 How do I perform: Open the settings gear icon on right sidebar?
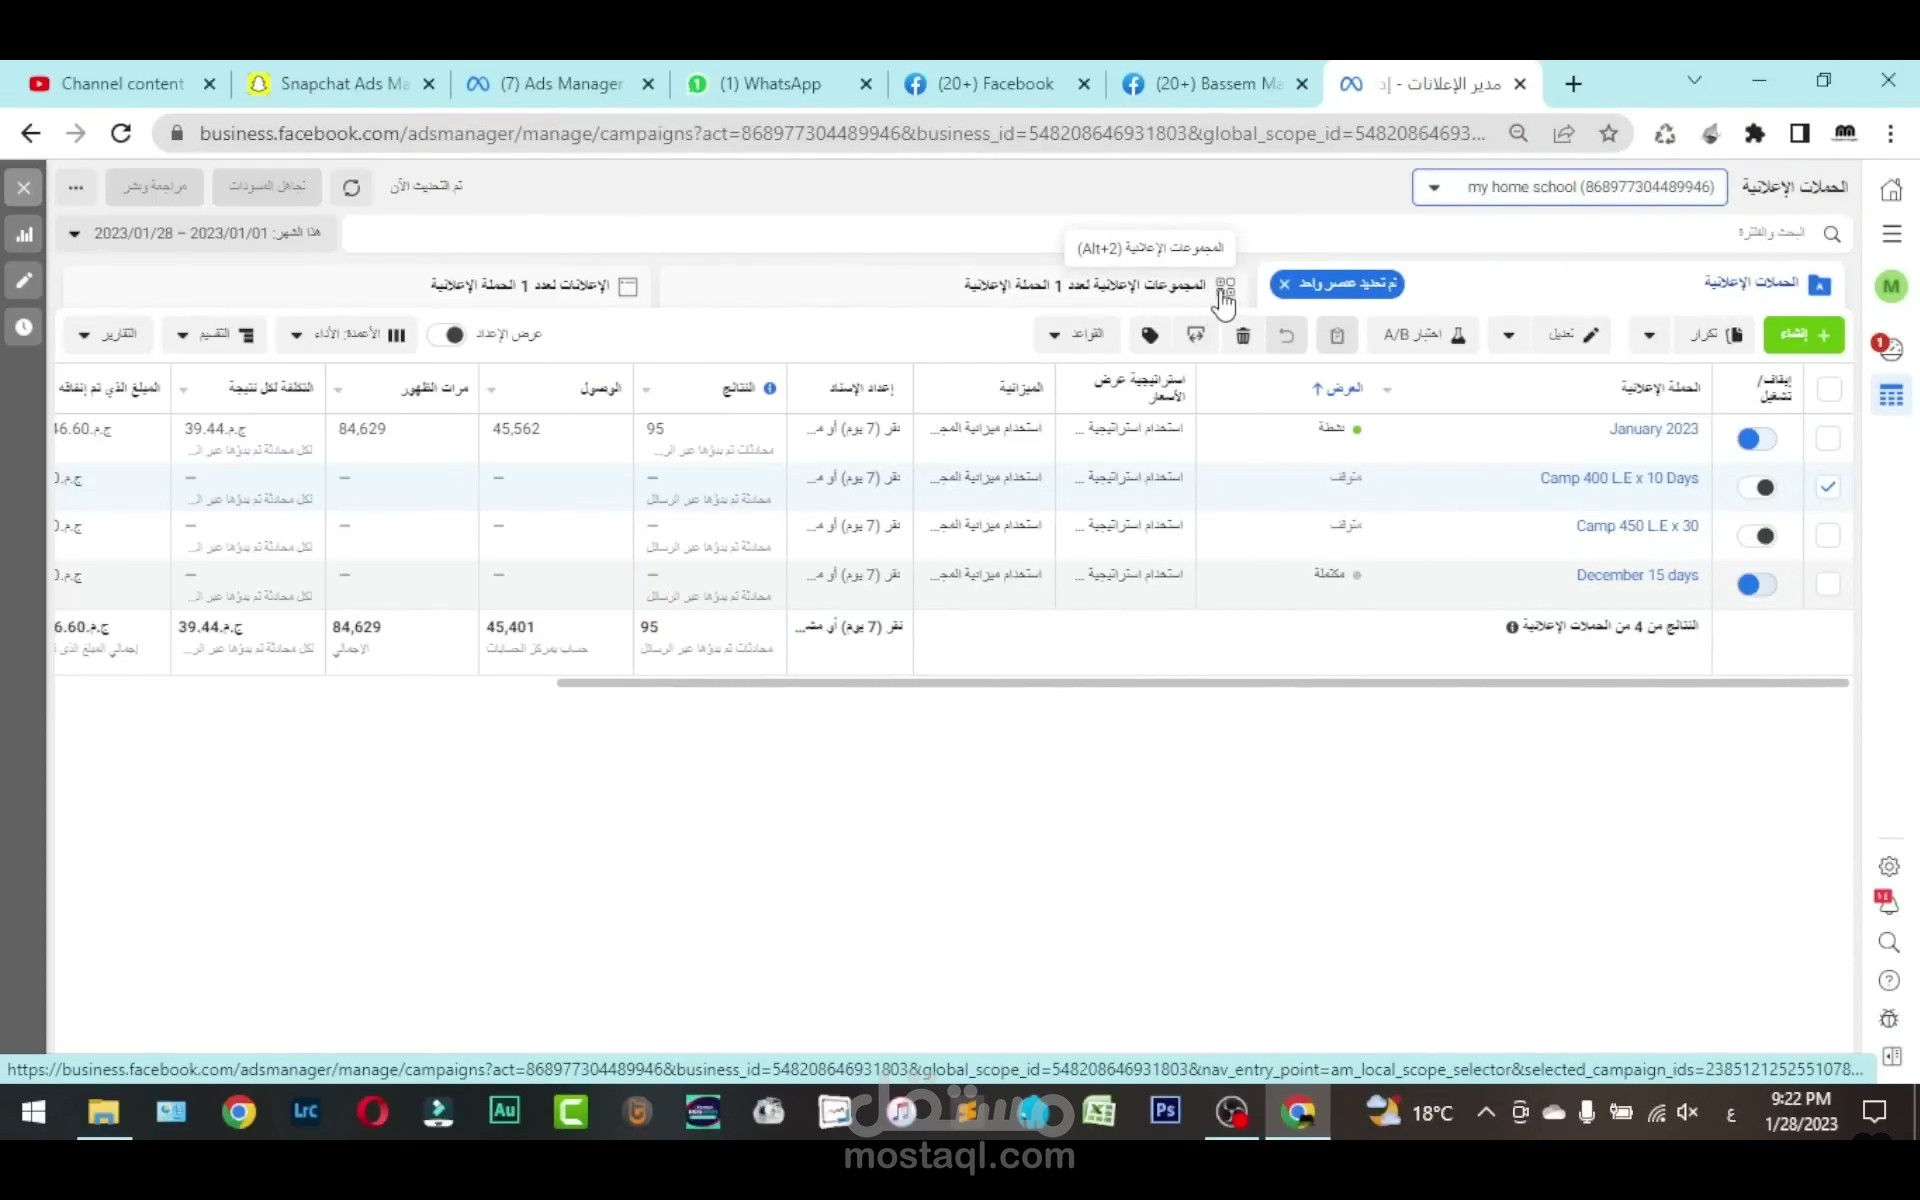1888,867
